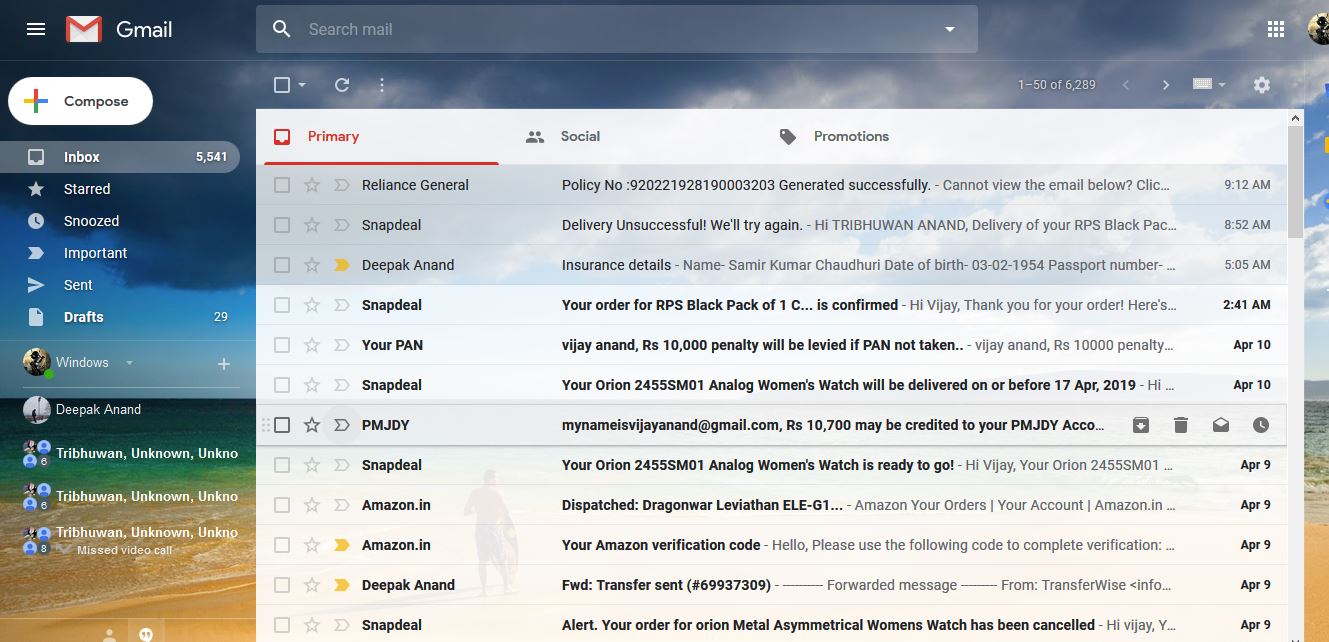Click the refresh mail icon
Image resolution: width=1329 pixels, height=642 pixels.
click(342, 85)
